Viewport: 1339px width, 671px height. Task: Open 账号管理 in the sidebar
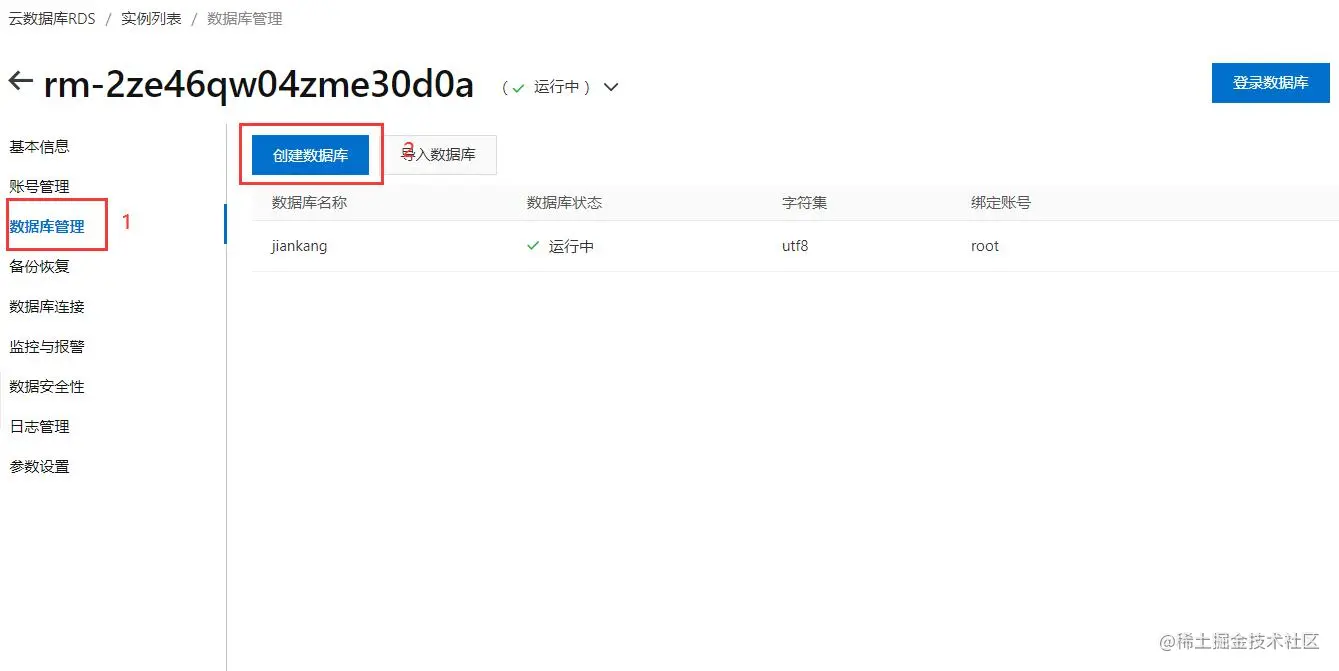point(39,187)
